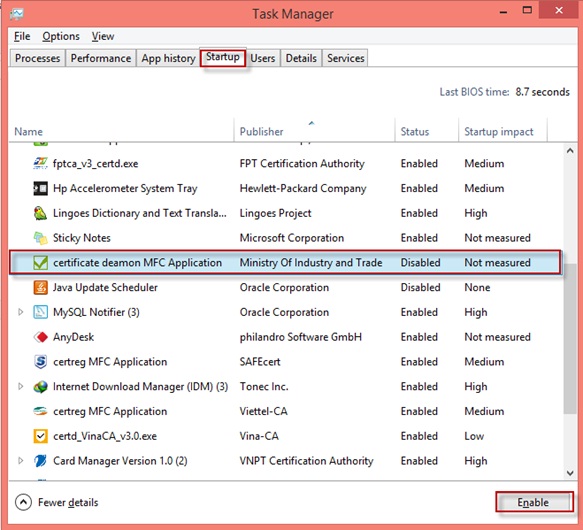
Task: Click the Microsoft Corporation publisher cell
Action: 292,238
